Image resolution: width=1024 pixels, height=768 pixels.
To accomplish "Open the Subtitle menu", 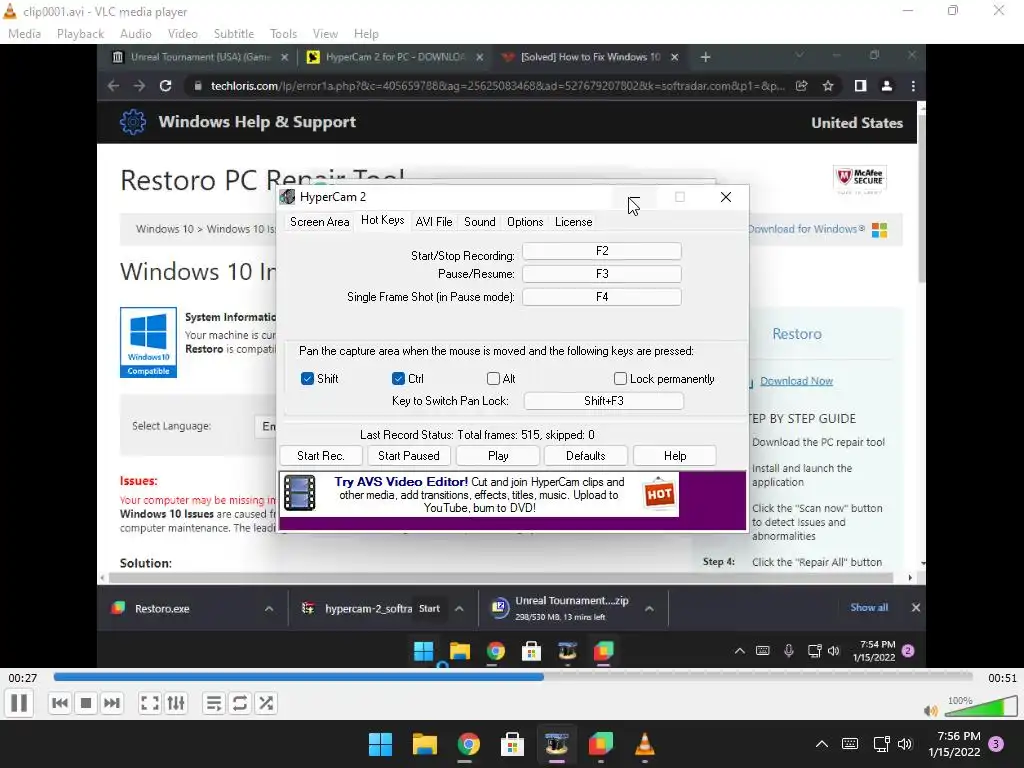I will (x=234, y=33).
